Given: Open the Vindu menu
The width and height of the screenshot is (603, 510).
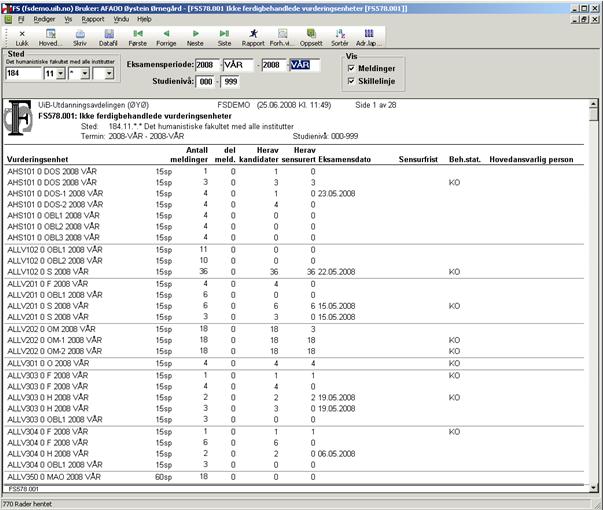Looking at the screenshot, I should pyautogui.click(x=121, y=19).
